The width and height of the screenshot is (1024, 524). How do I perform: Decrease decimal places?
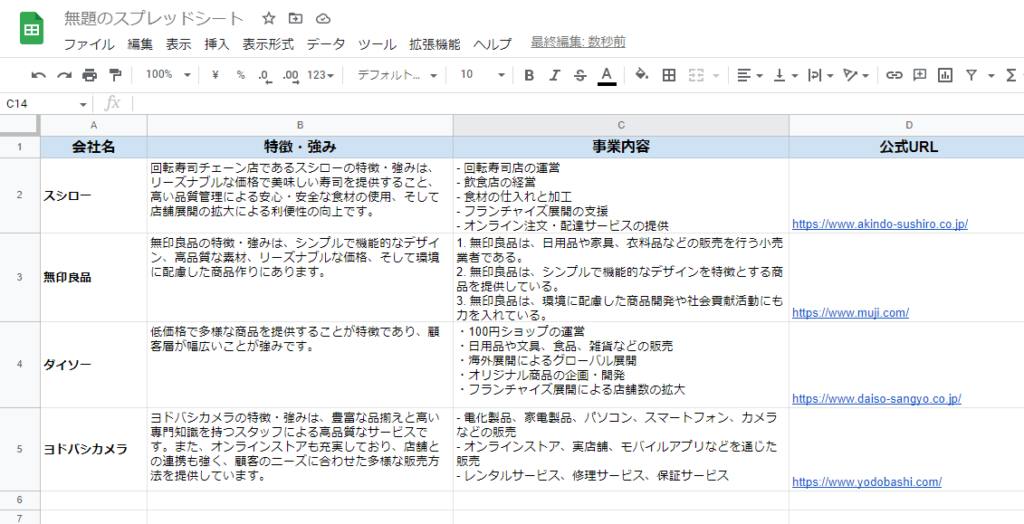pyautogui.click(x=264, y=76)
